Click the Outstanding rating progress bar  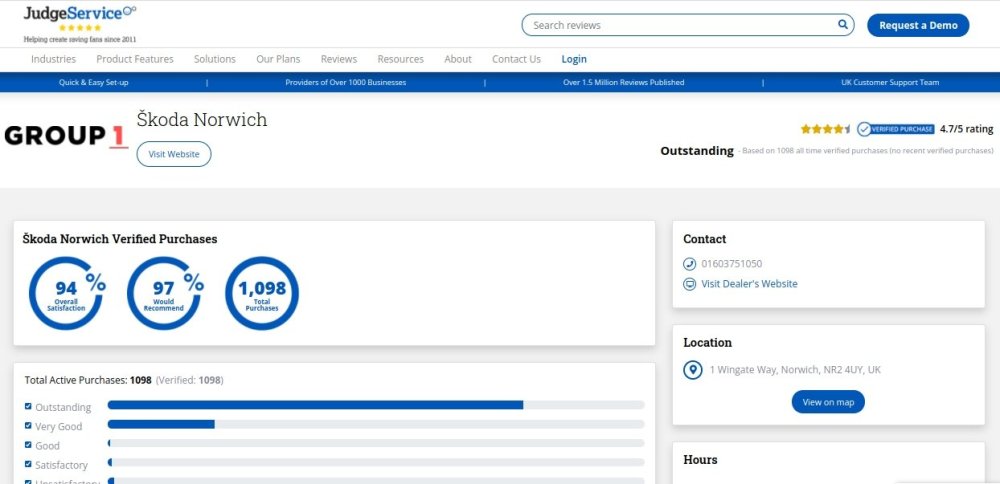pyautogui.click(x=376, y=405)
